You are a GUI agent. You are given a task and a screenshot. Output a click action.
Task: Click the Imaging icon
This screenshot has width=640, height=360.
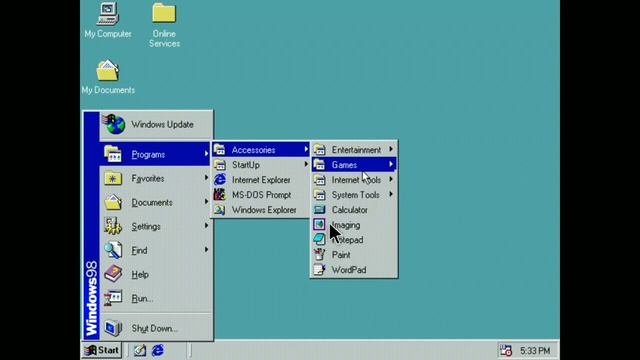point(319,224)
